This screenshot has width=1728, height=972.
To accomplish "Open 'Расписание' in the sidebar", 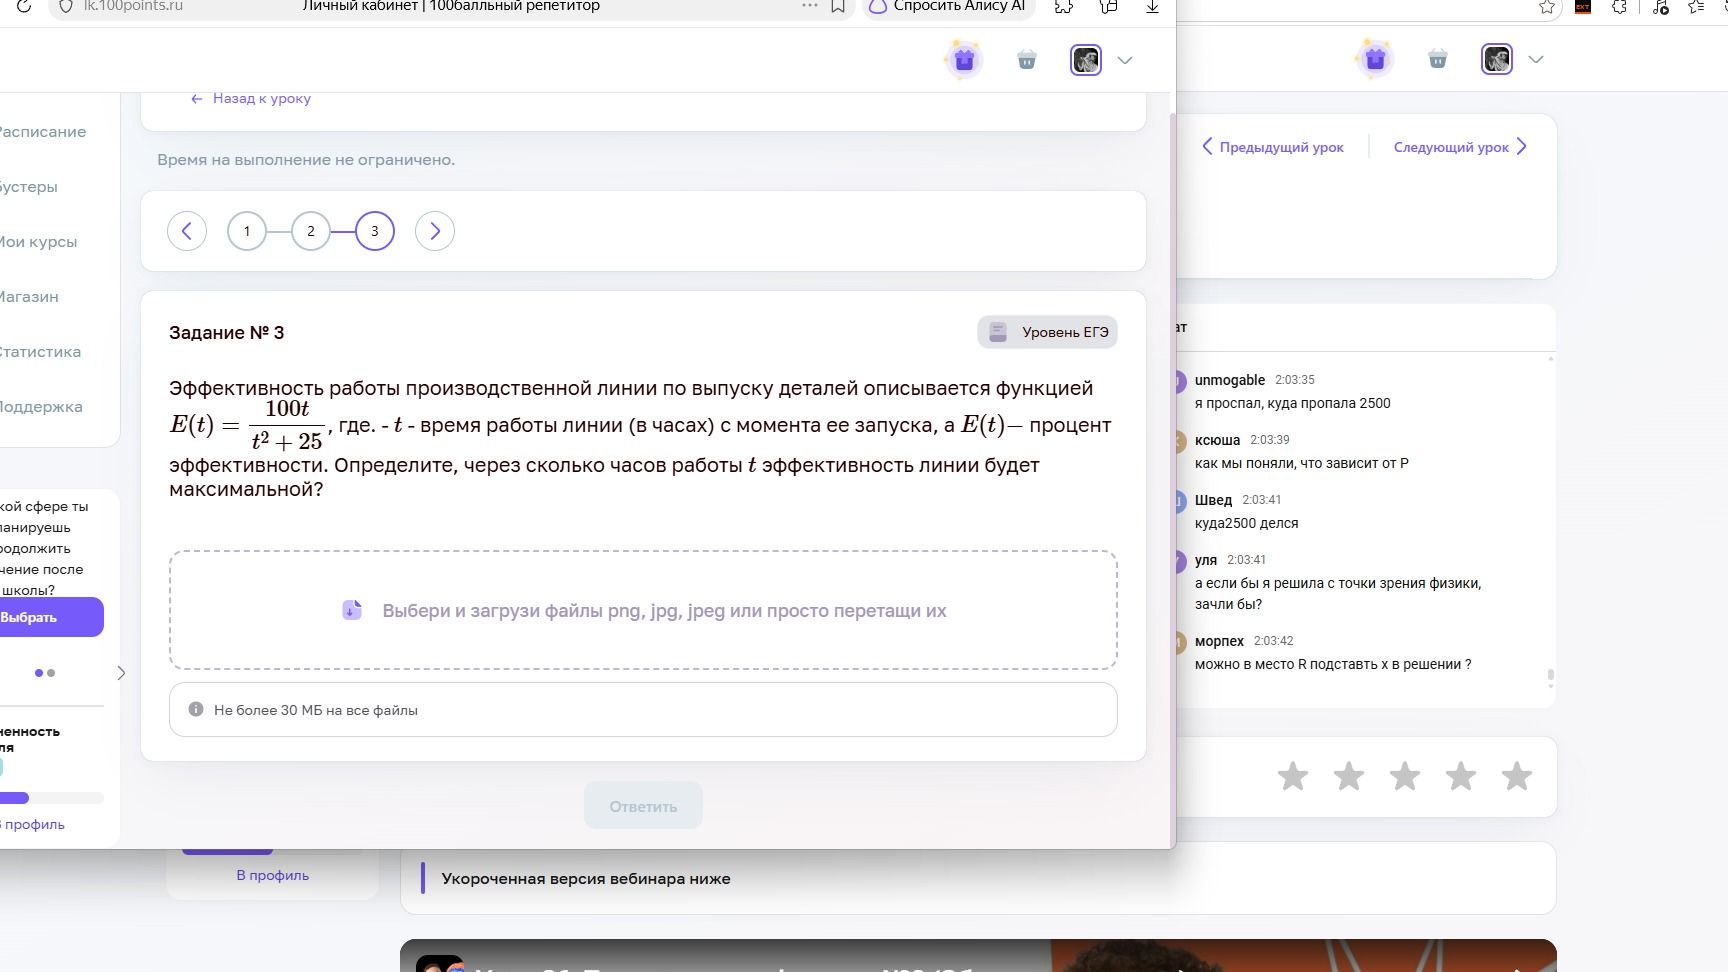I will coord(42,132).
